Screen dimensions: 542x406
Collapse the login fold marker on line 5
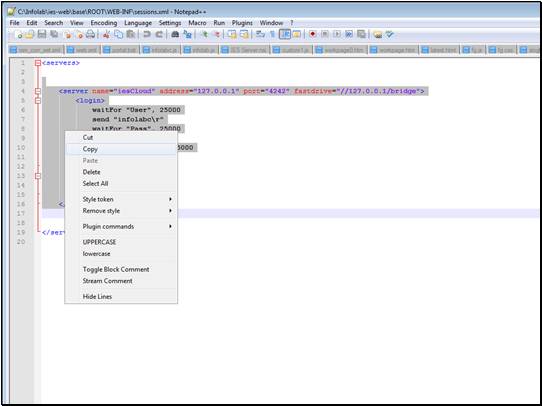[38, 101]
